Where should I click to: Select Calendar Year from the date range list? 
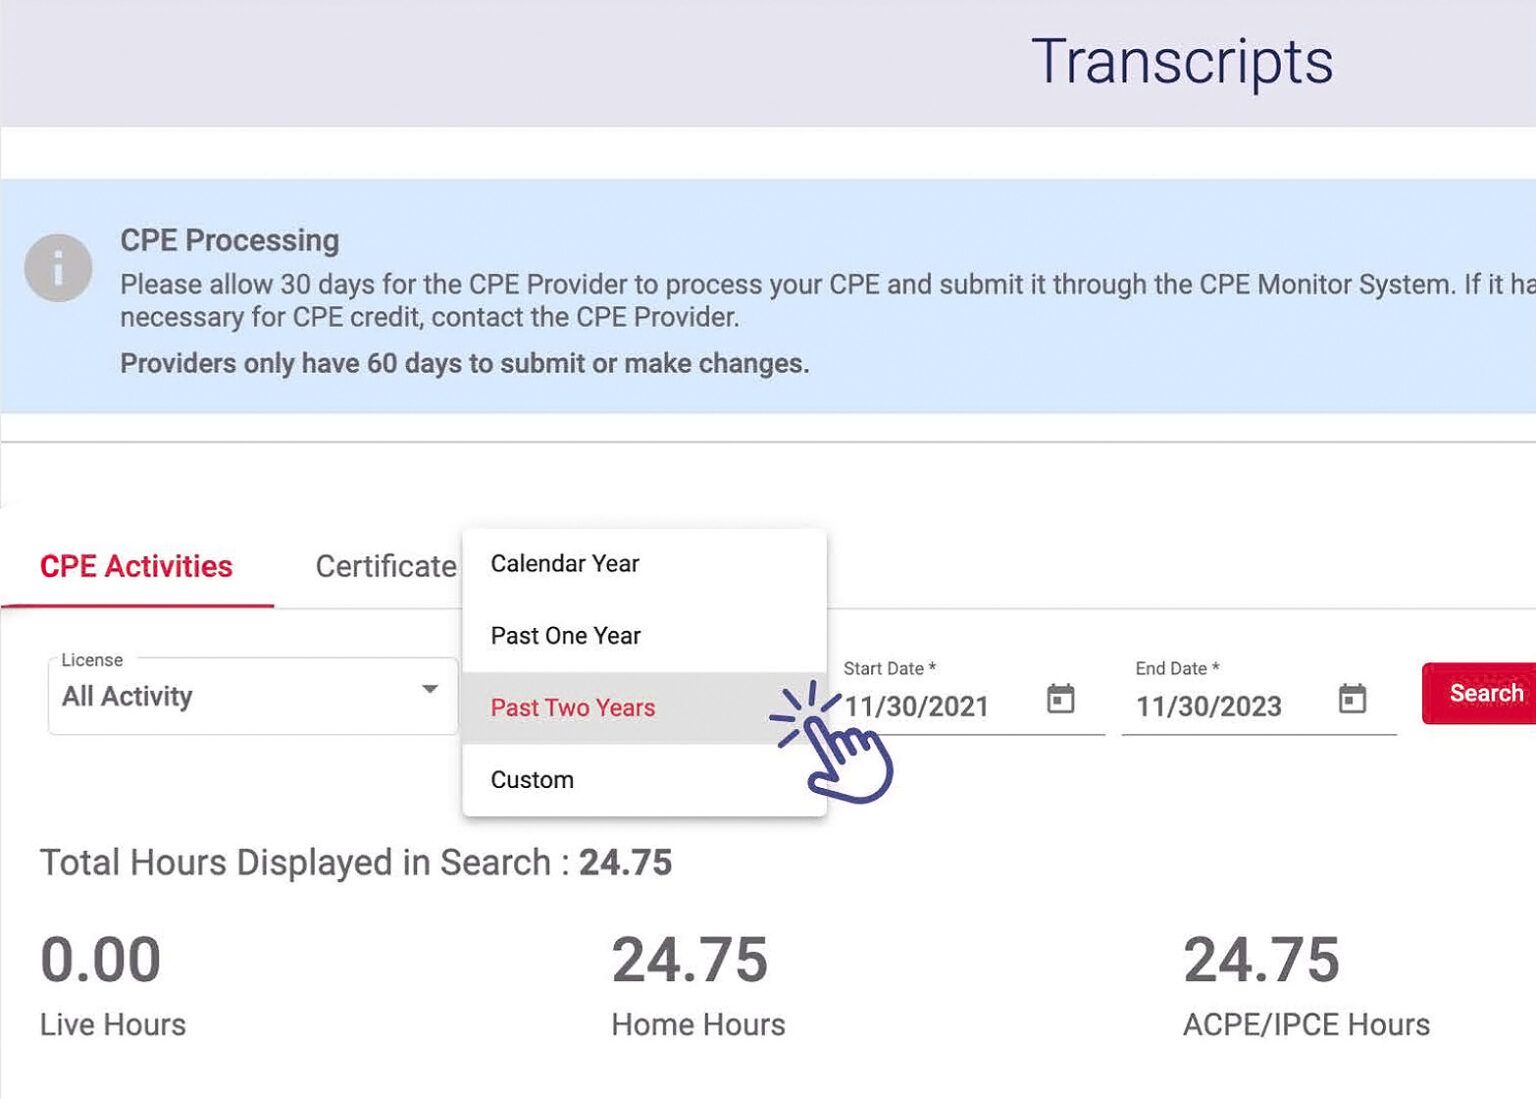click(x=565, y=564)
